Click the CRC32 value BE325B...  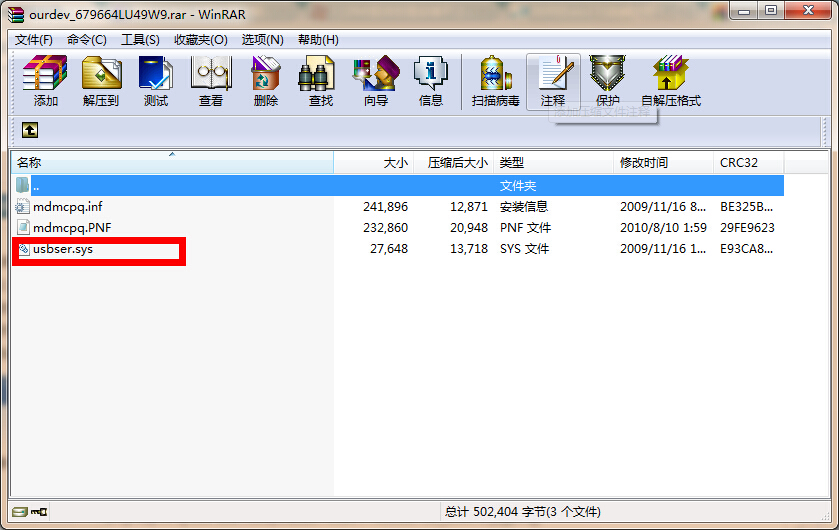click(746, 206)
